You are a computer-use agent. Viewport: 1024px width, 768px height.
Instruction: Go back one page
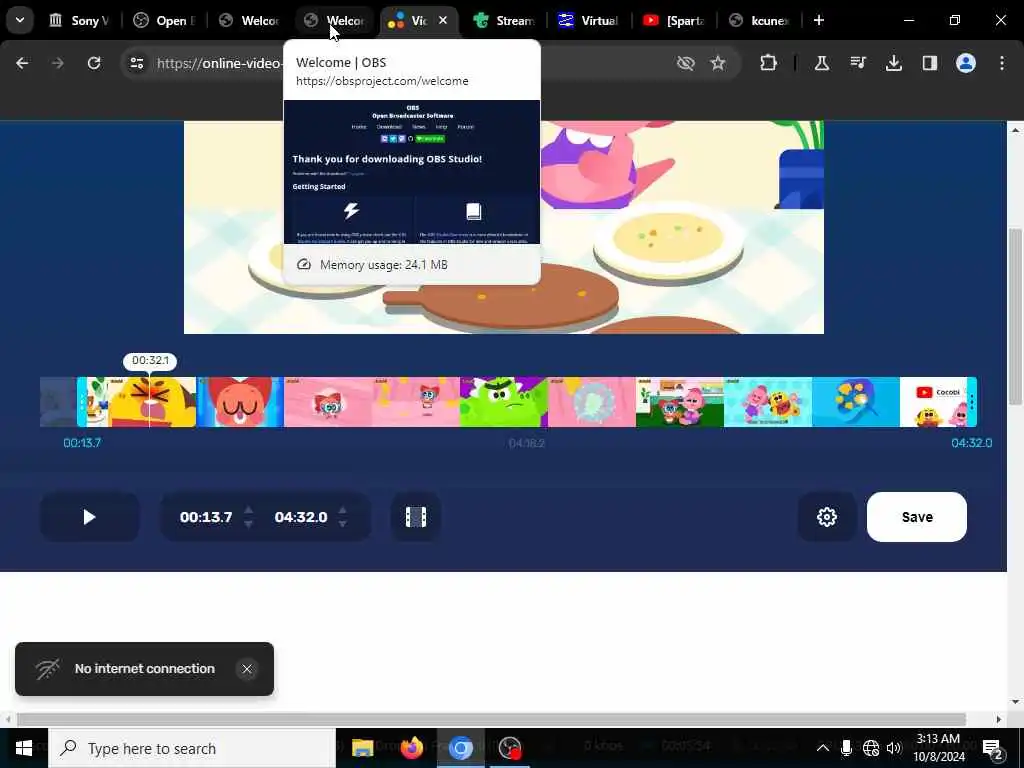click(x=22, y=63)
